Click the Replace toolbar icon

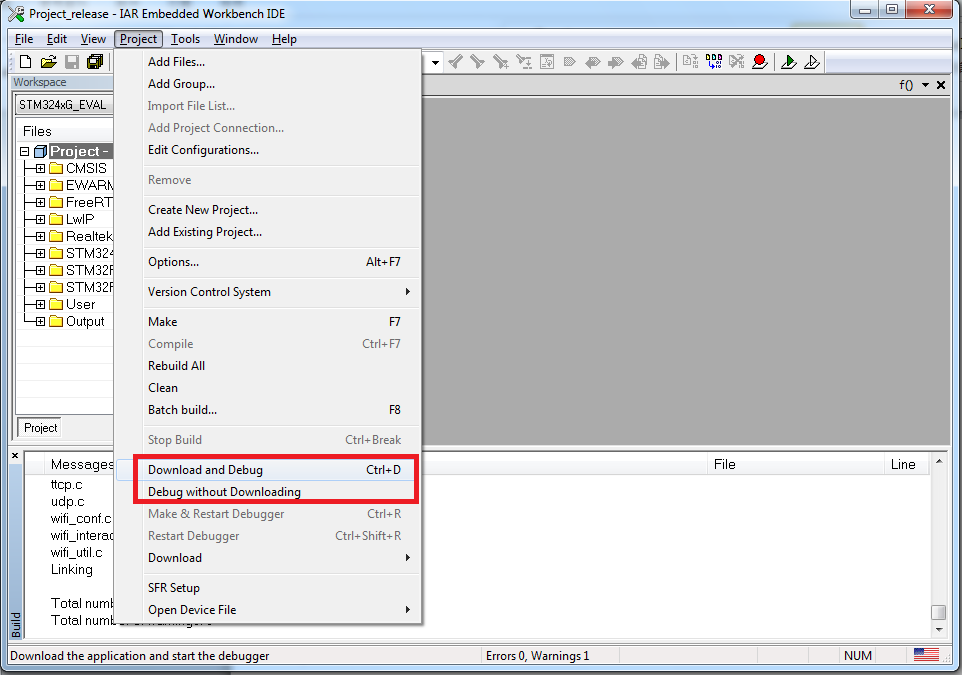coord(523,61)
